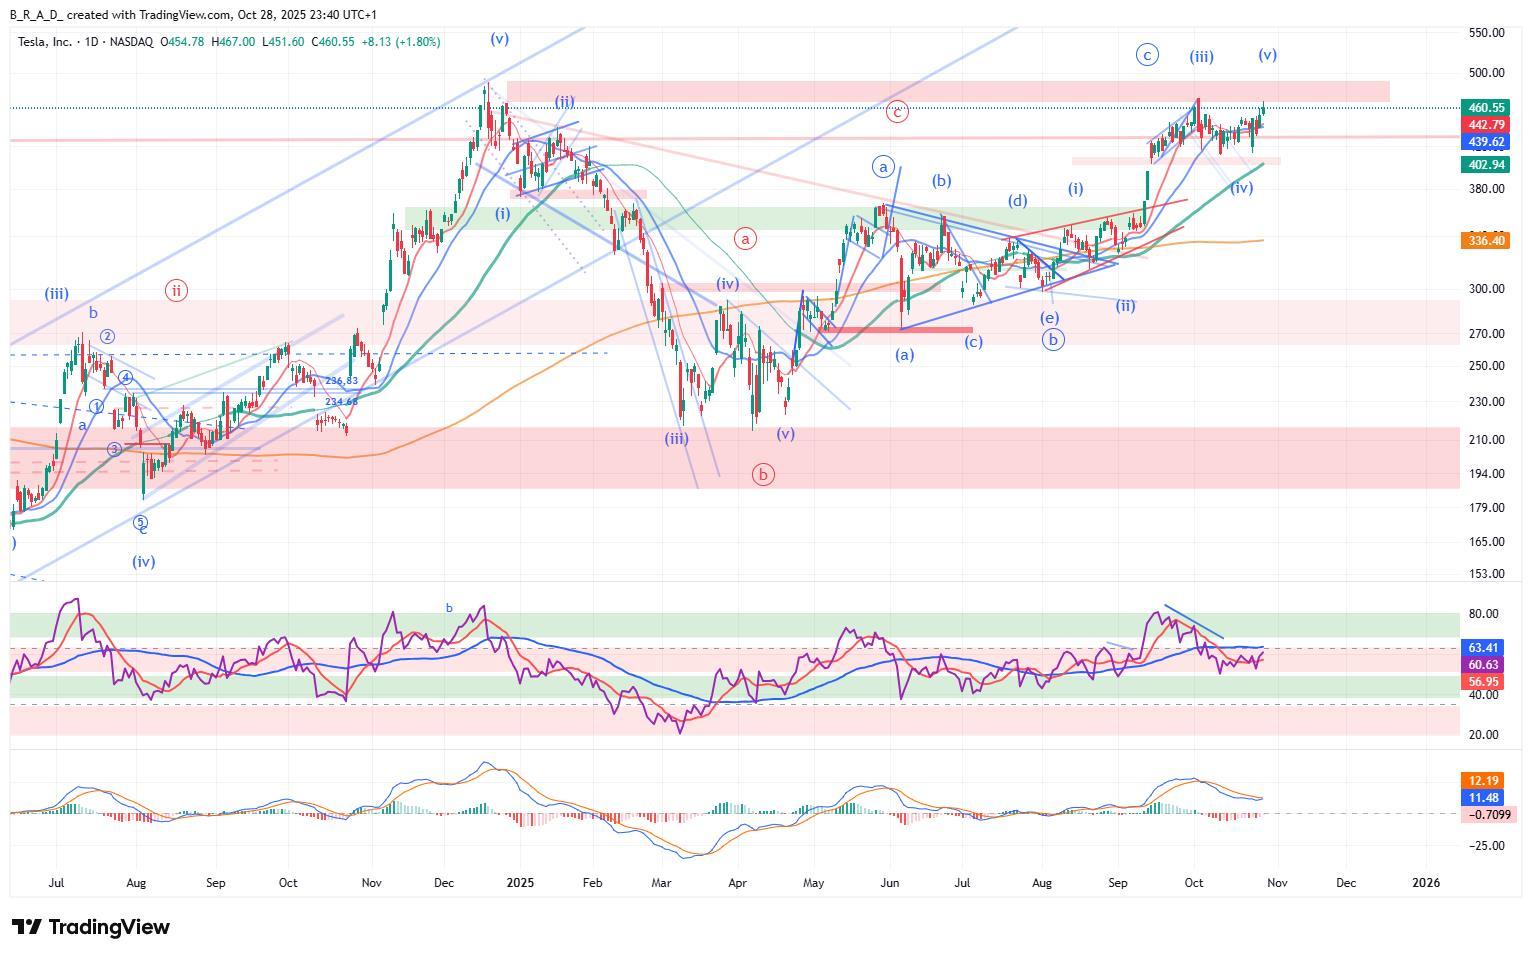Select the blue circled b below (e)

tap(1052, 340)
